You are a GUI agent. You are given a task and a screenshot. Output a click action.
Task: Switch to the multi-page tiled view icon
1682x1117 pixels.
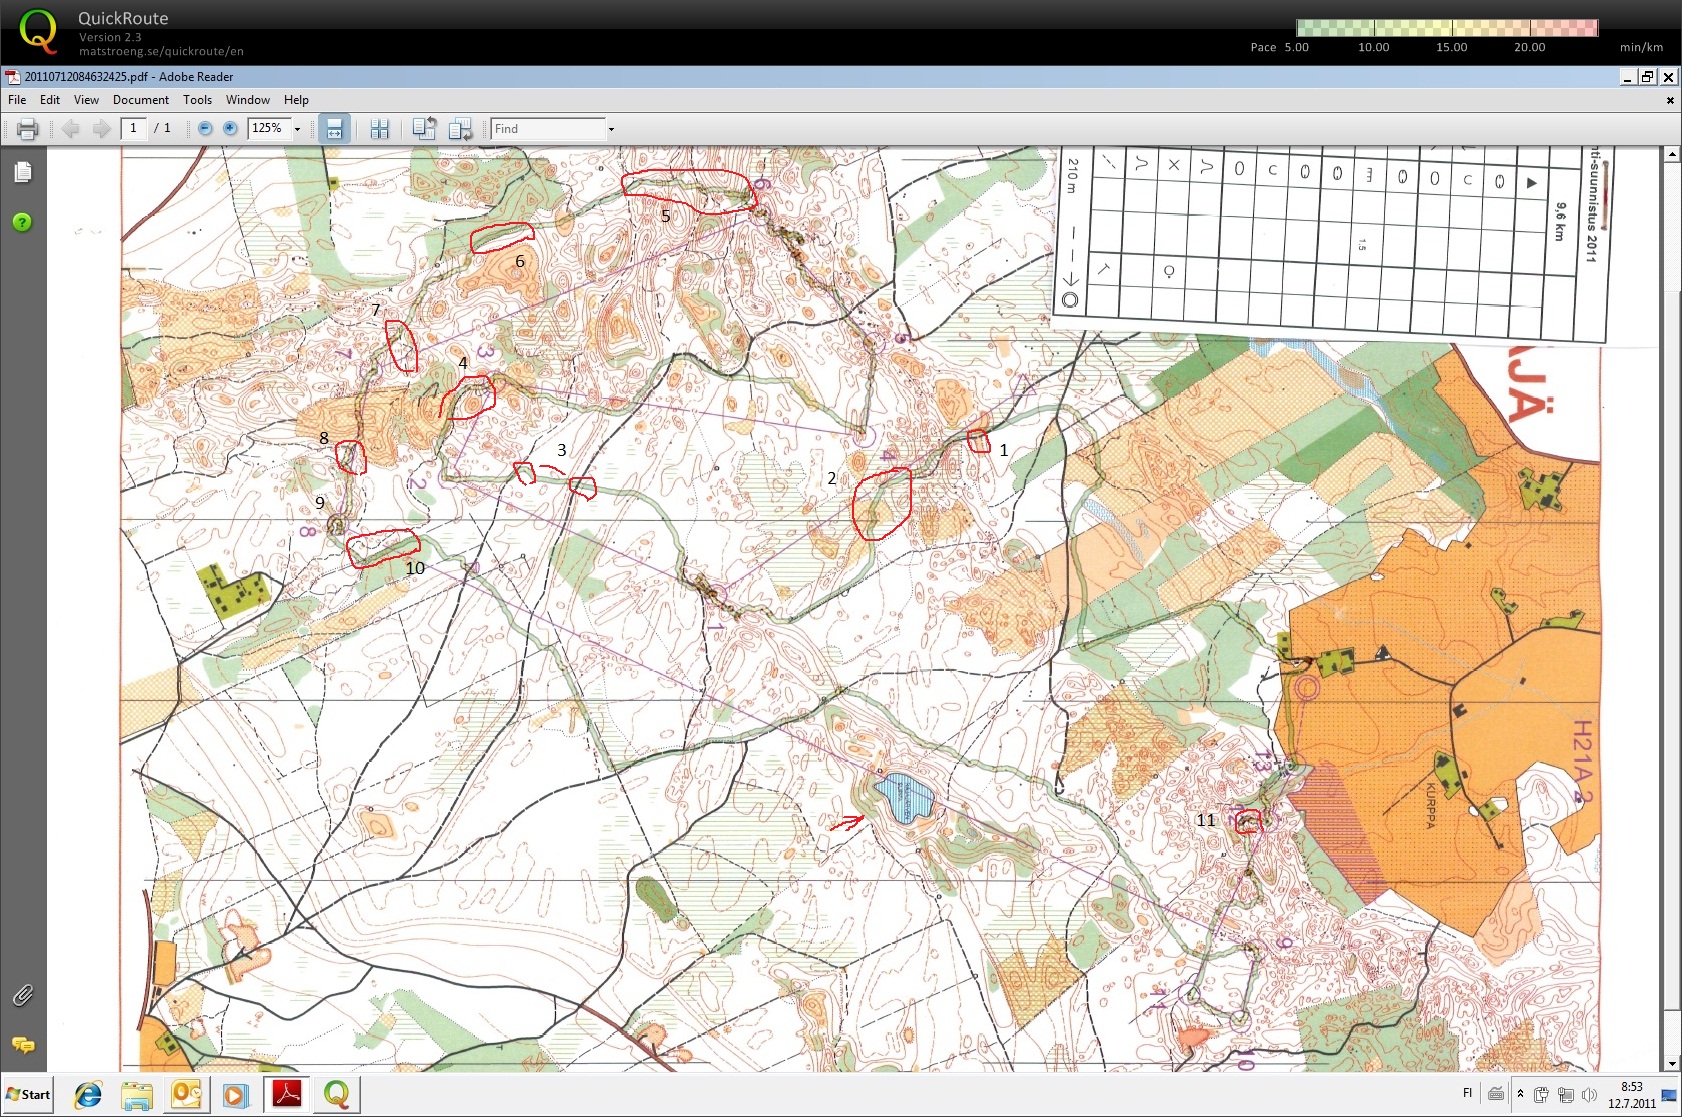[379, 129]
